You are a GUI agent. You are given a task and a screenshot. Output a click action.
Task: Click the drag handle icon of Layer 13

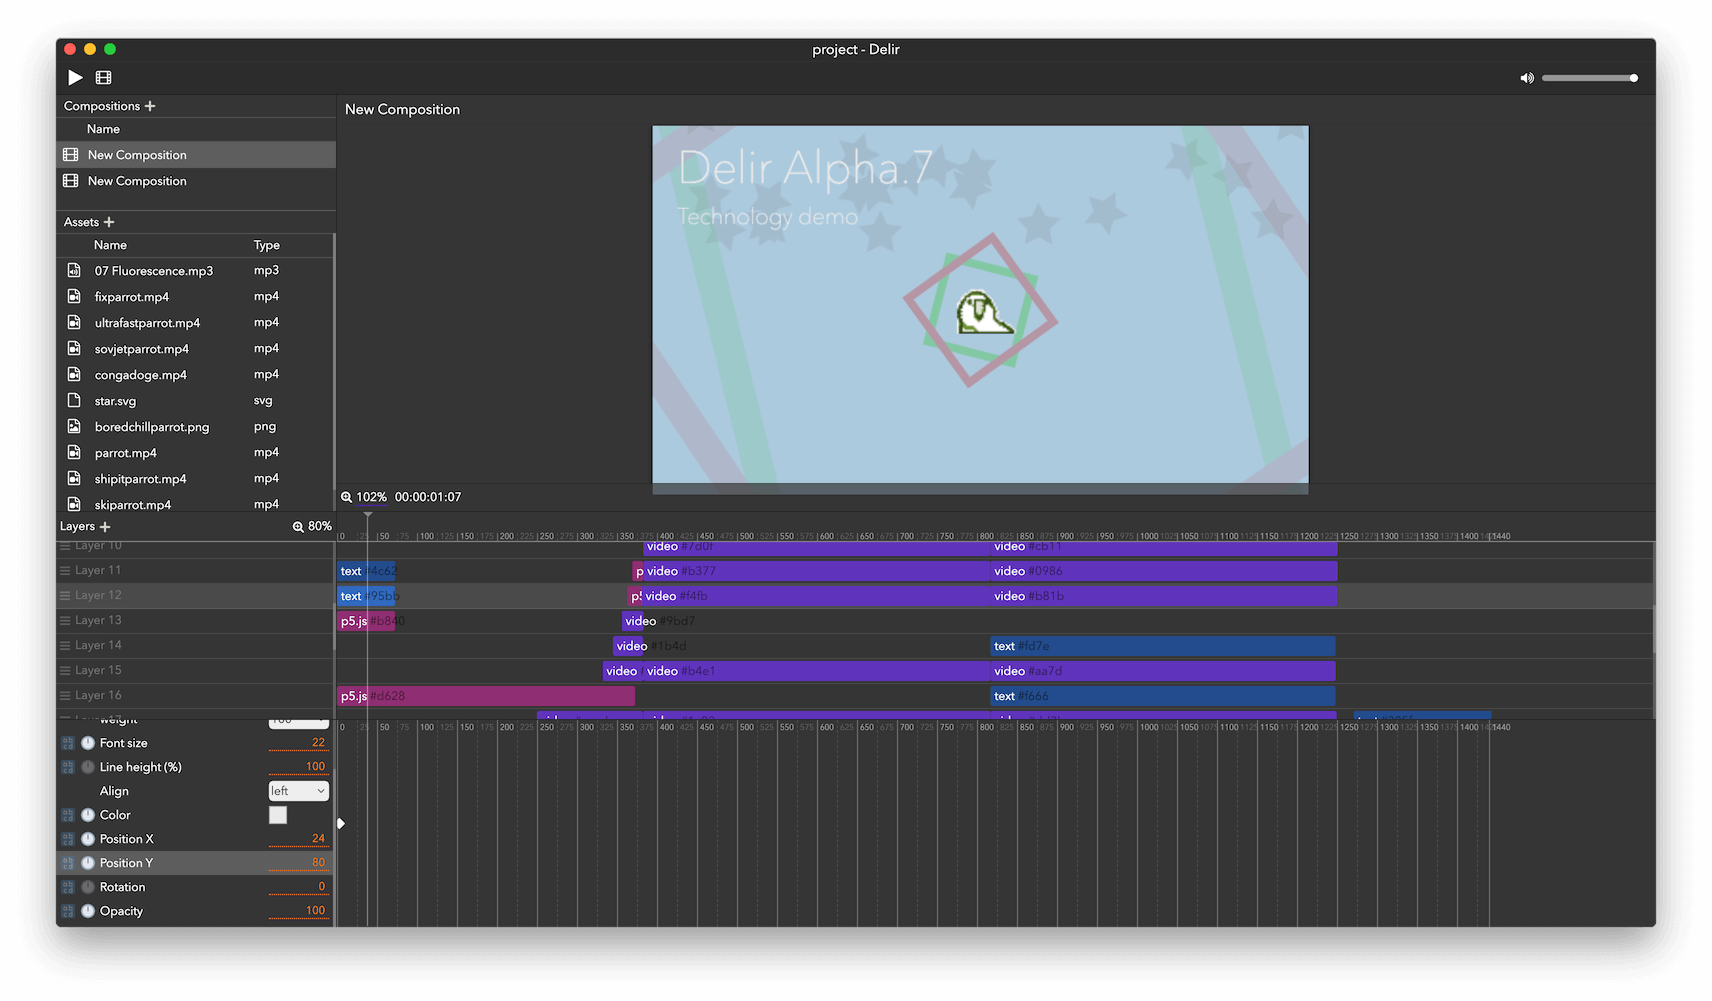coord(65,621)
